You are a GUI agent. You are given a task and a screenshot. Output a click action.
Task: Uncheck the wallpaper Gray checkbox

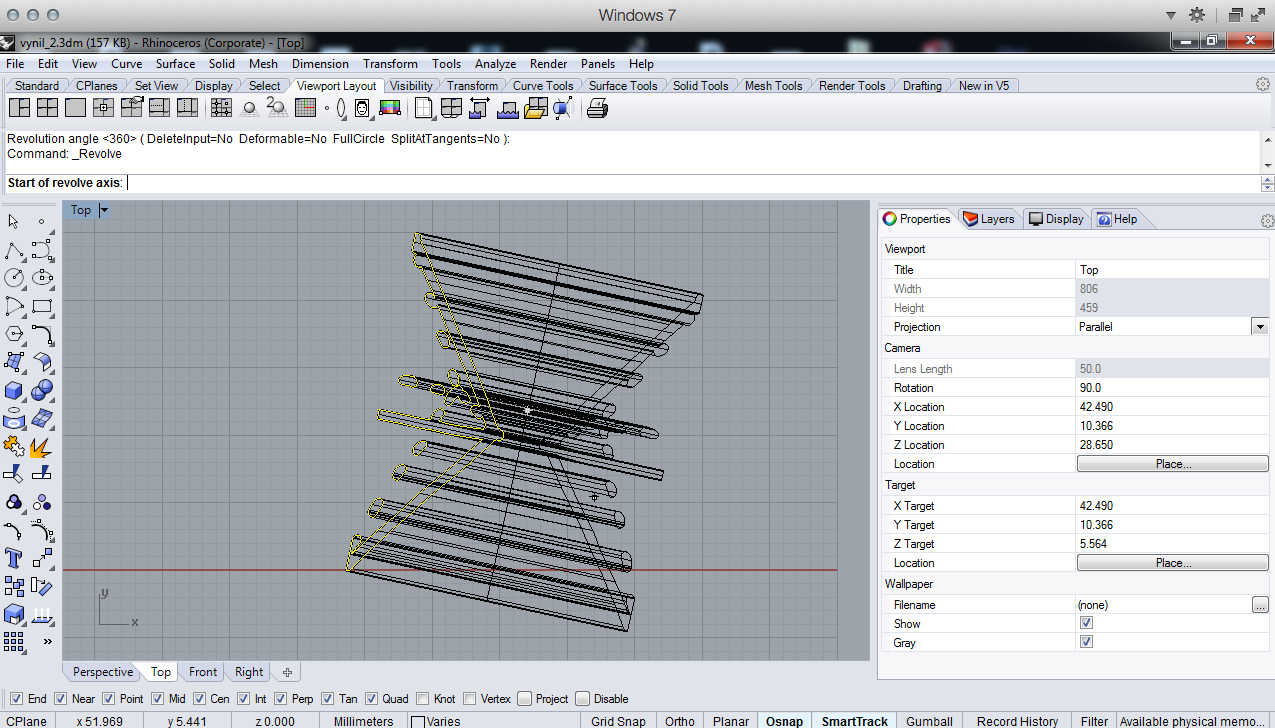[1086, 642]
